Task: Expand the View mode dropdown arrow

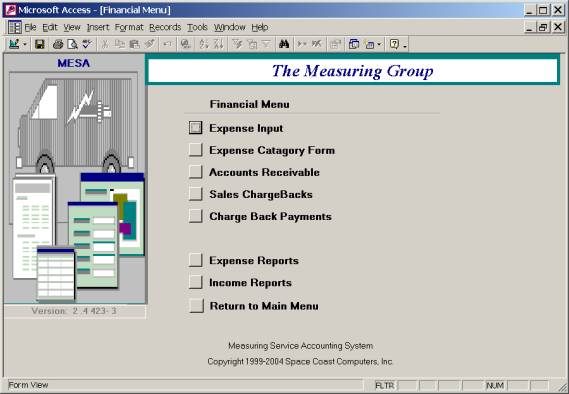Action: pos(25,45)
